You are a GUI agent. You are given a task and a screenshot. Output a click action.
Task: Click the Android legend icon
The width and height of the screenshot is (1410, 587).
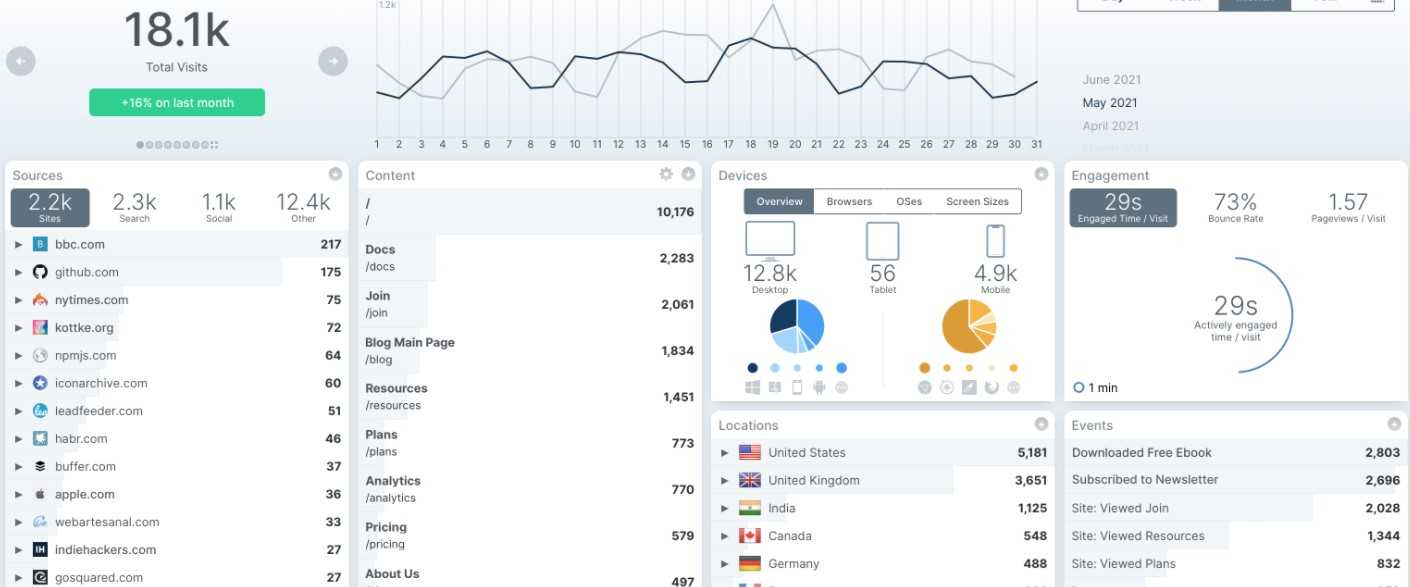(x=819, y=387)
